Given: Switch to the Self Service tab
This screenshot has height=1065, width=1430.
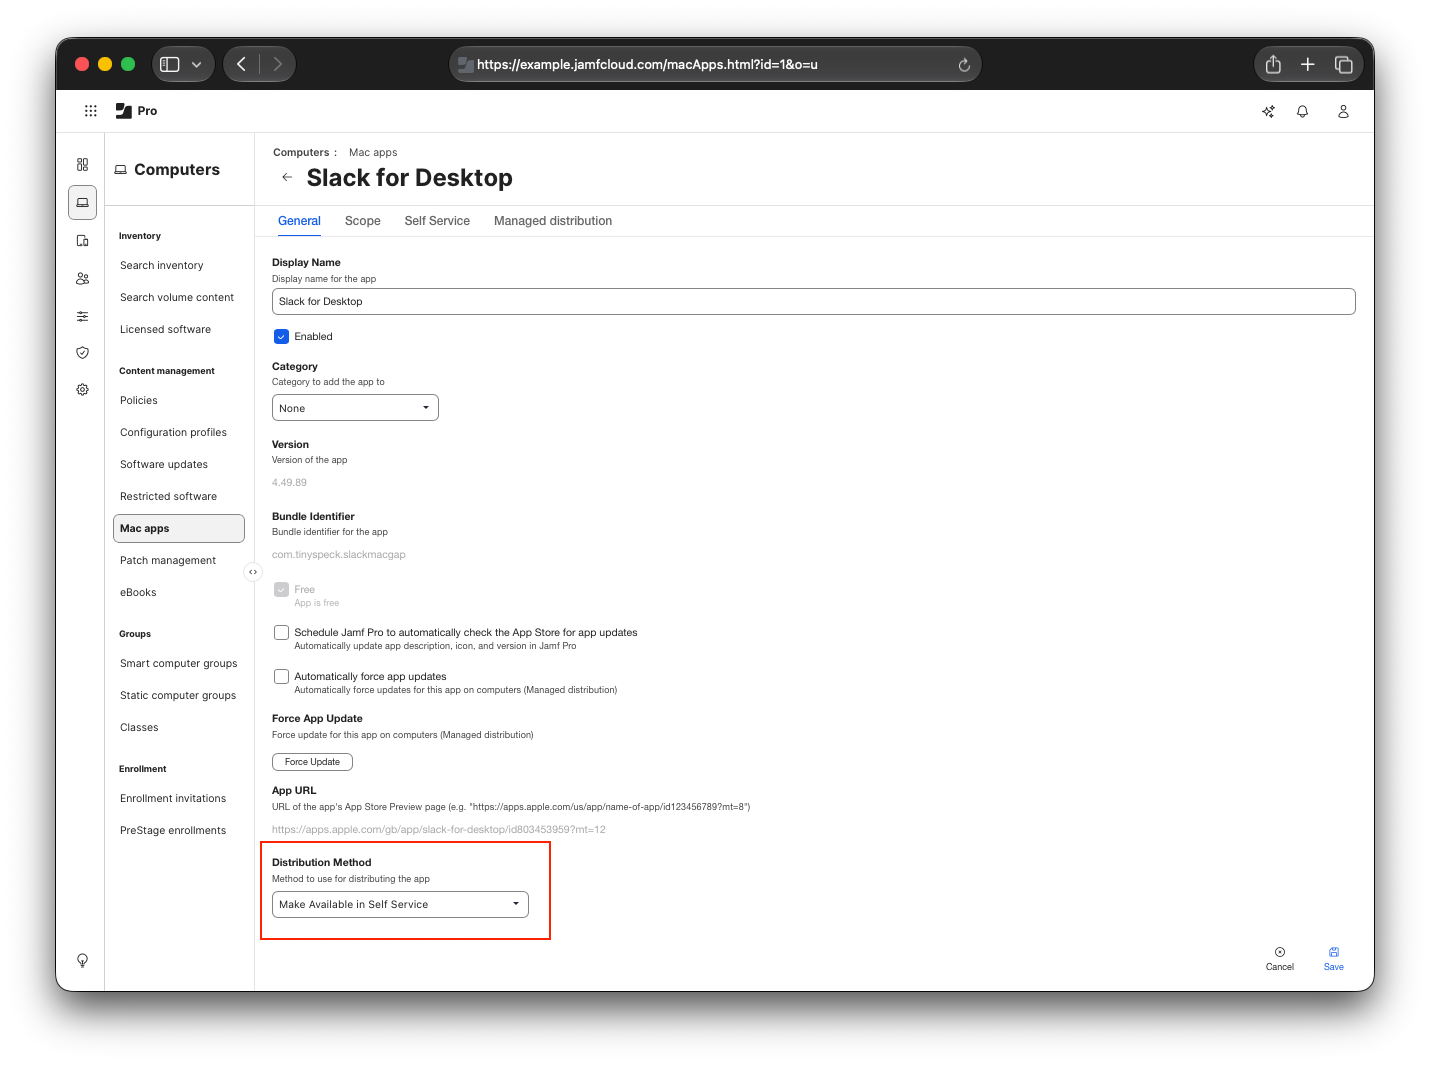Looking at the screenshot, I should pos(437,221).
